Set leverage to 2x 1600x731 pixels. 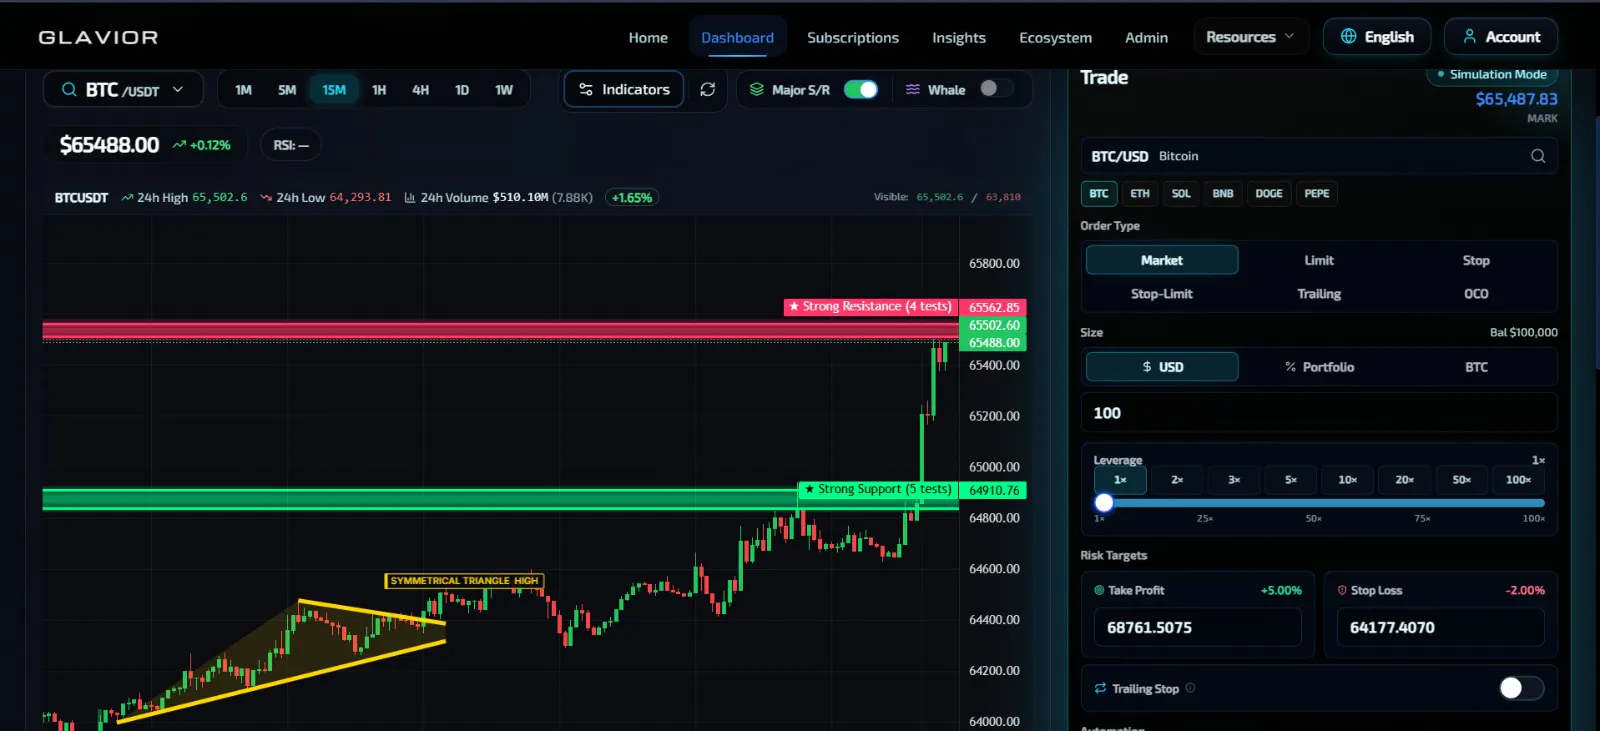1177,480
